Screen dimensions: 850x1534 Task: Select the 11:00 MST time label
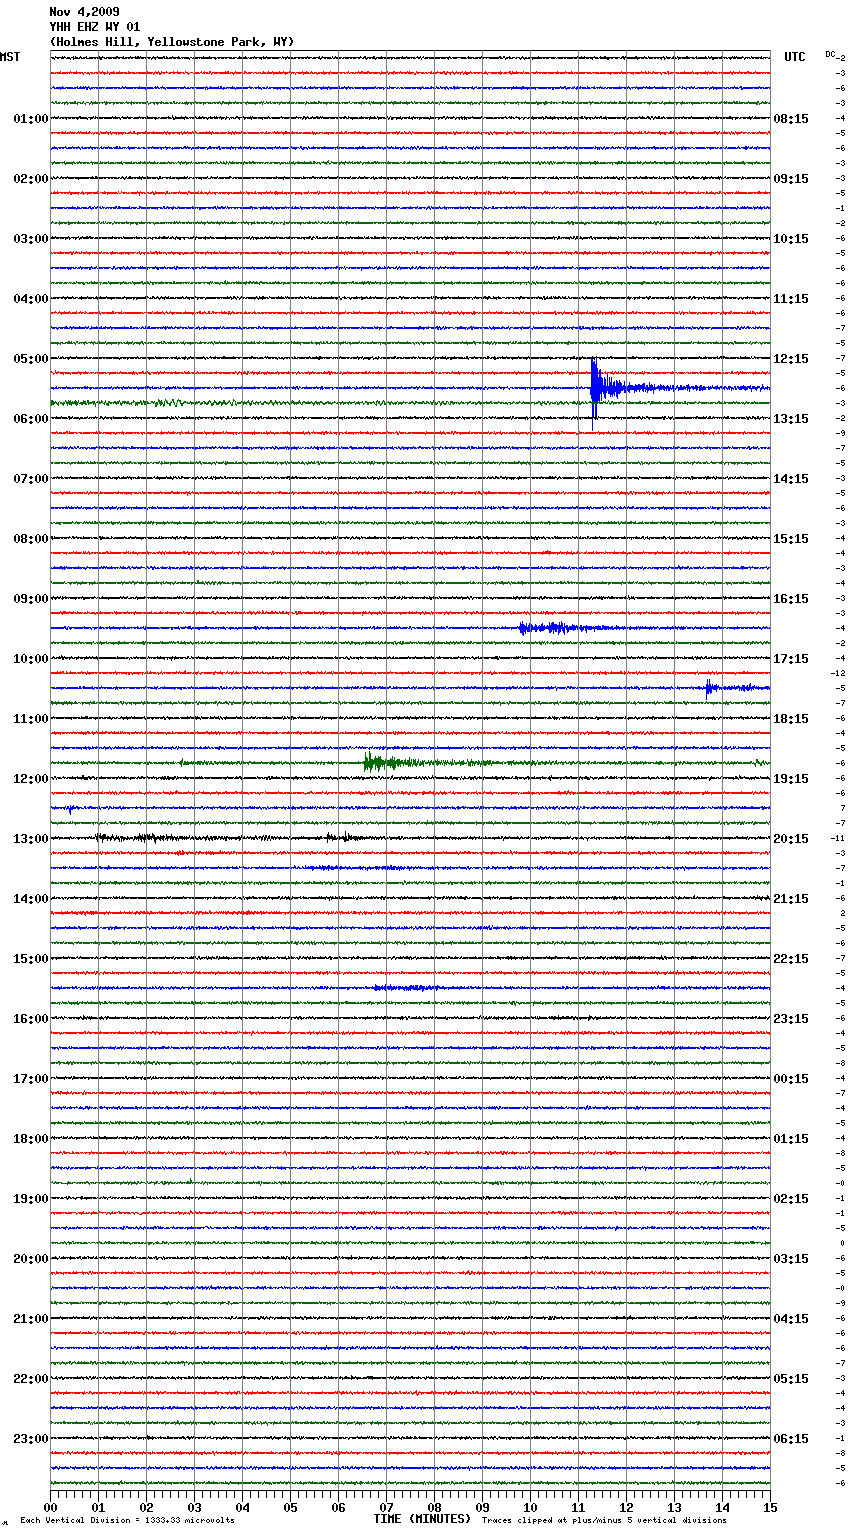(31, 719)
